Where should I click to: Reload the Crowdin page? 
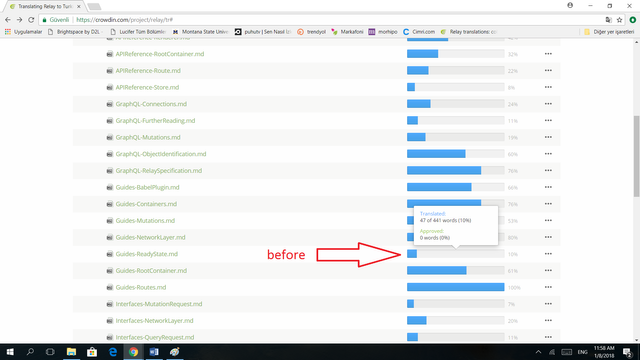pyautogui.click(x=31, y=20)
